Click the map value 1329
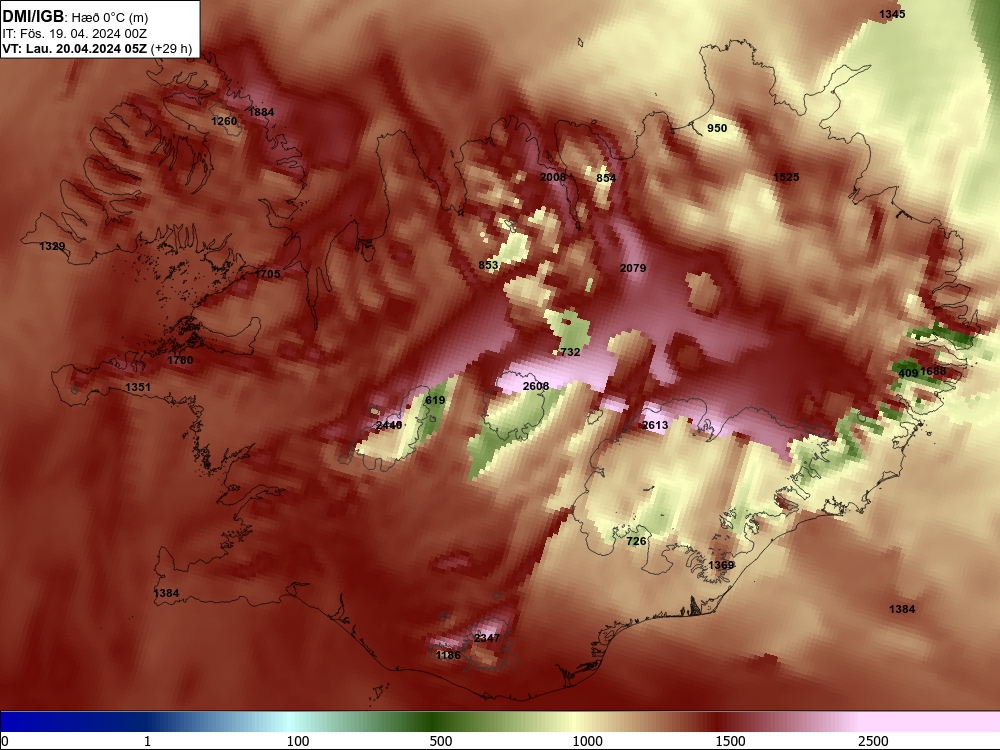This screenshot has height=750, width=1000. [52, 246]
